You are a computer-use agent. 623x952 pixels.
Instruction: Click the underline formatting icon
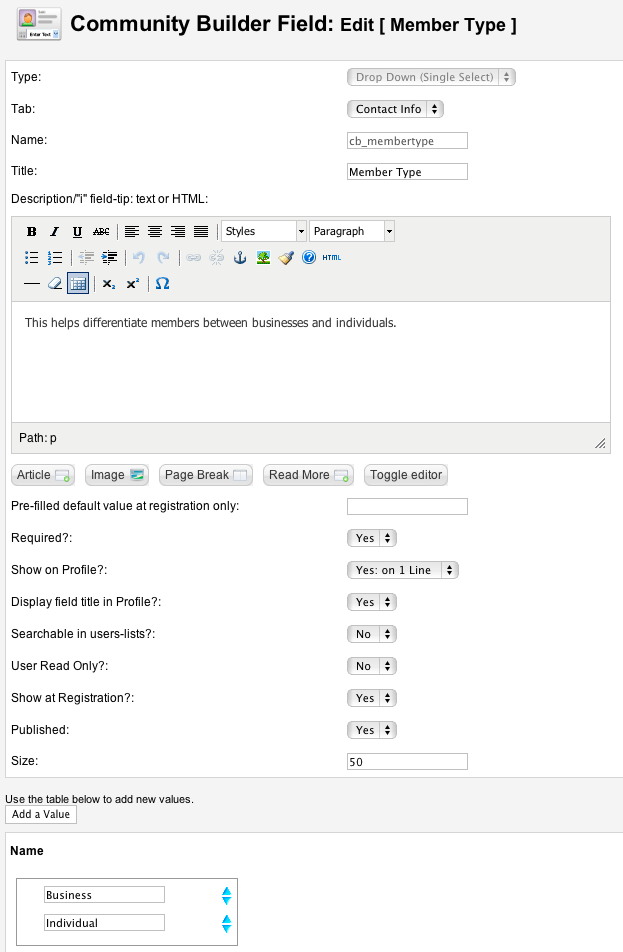click(x=77, y=232)
